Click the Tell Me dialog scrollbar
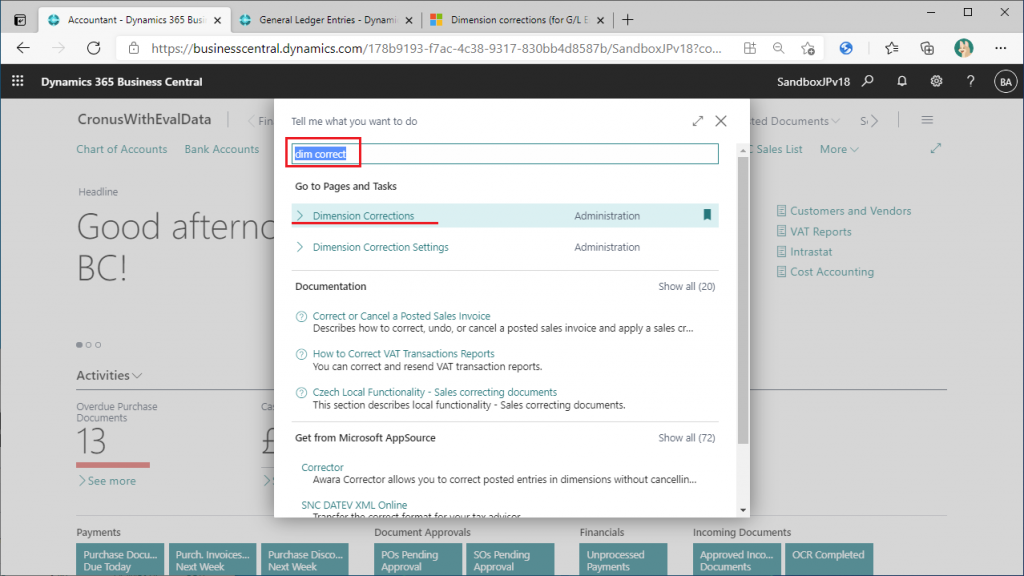 (x=743, y=300)
